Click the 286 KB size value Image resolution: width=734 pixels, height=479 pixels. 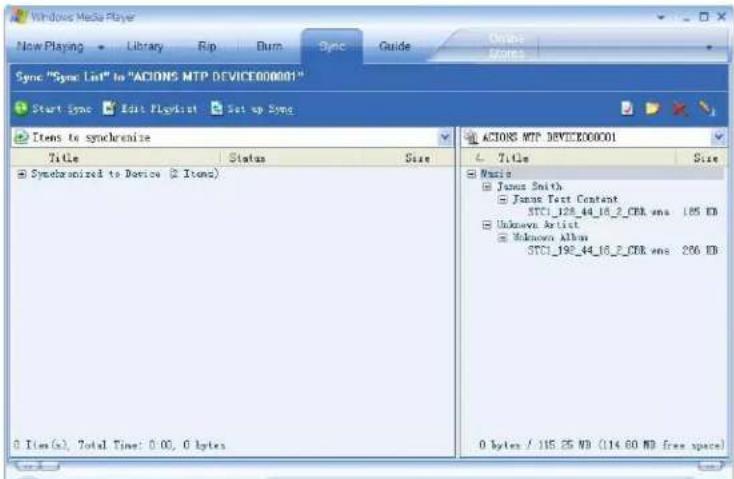click(700, 251)
